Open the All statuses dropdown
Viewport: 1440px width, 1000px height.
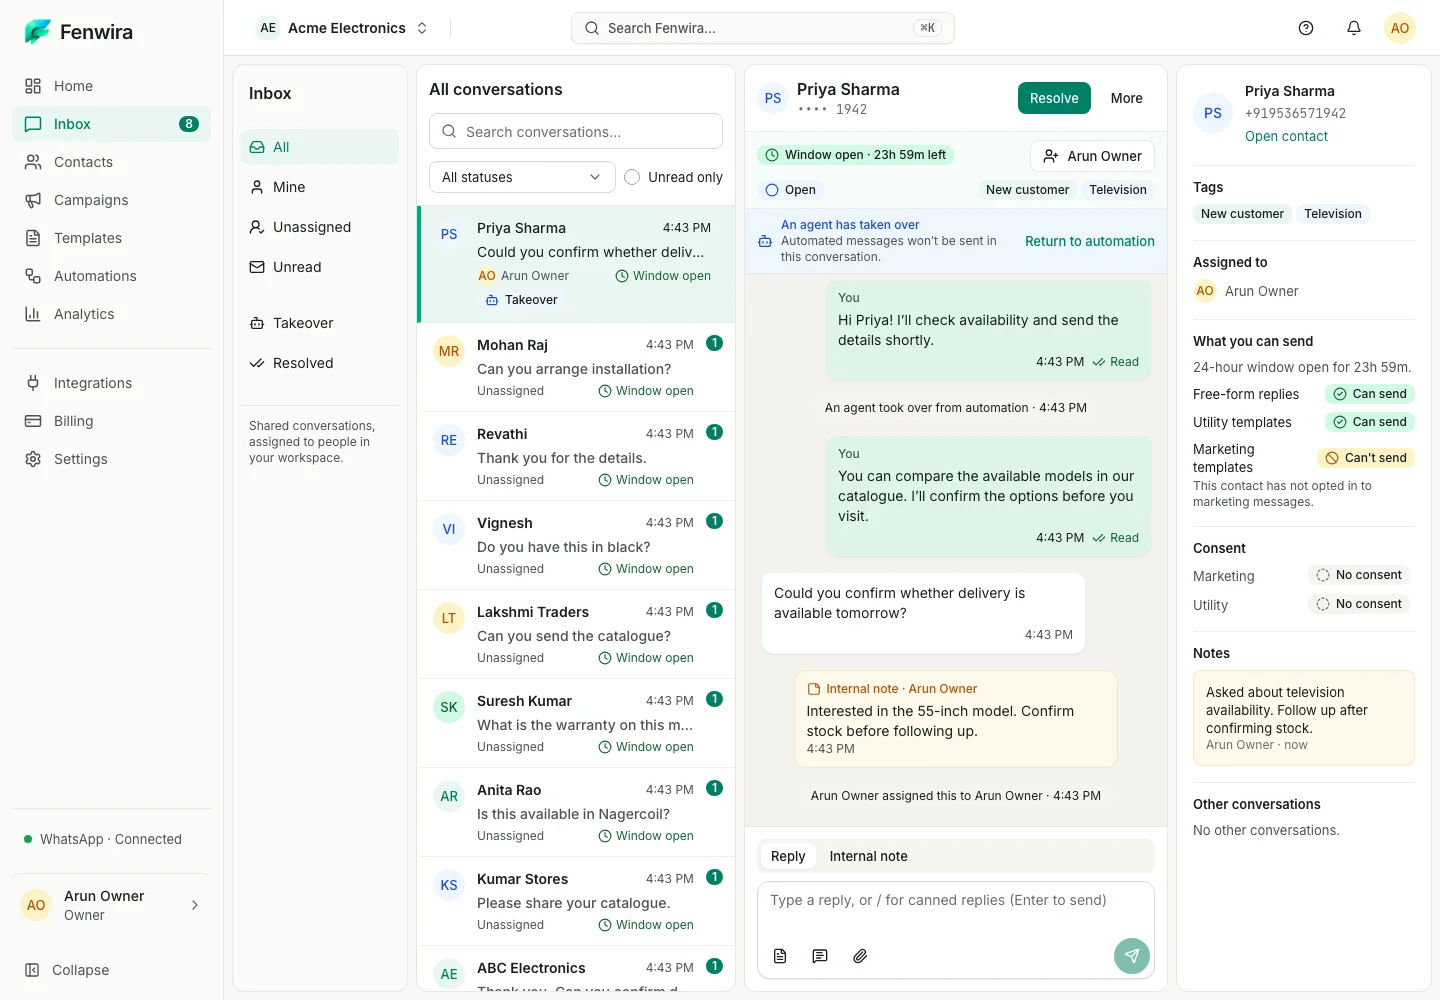point(522,177)
